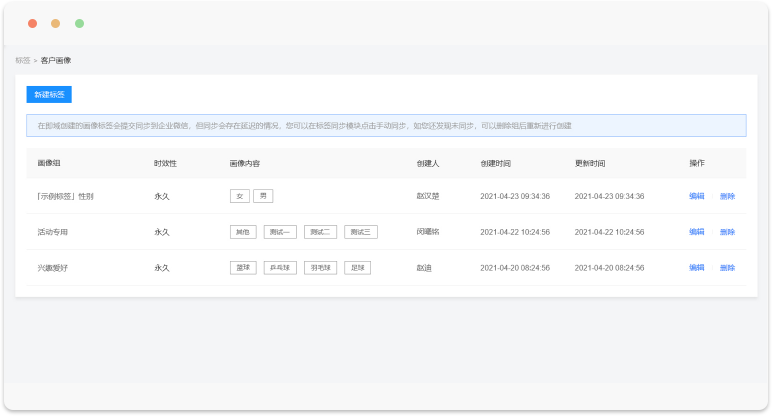Edit the 活动专用 group
This screenshot has height=416, width=772.
696,232
